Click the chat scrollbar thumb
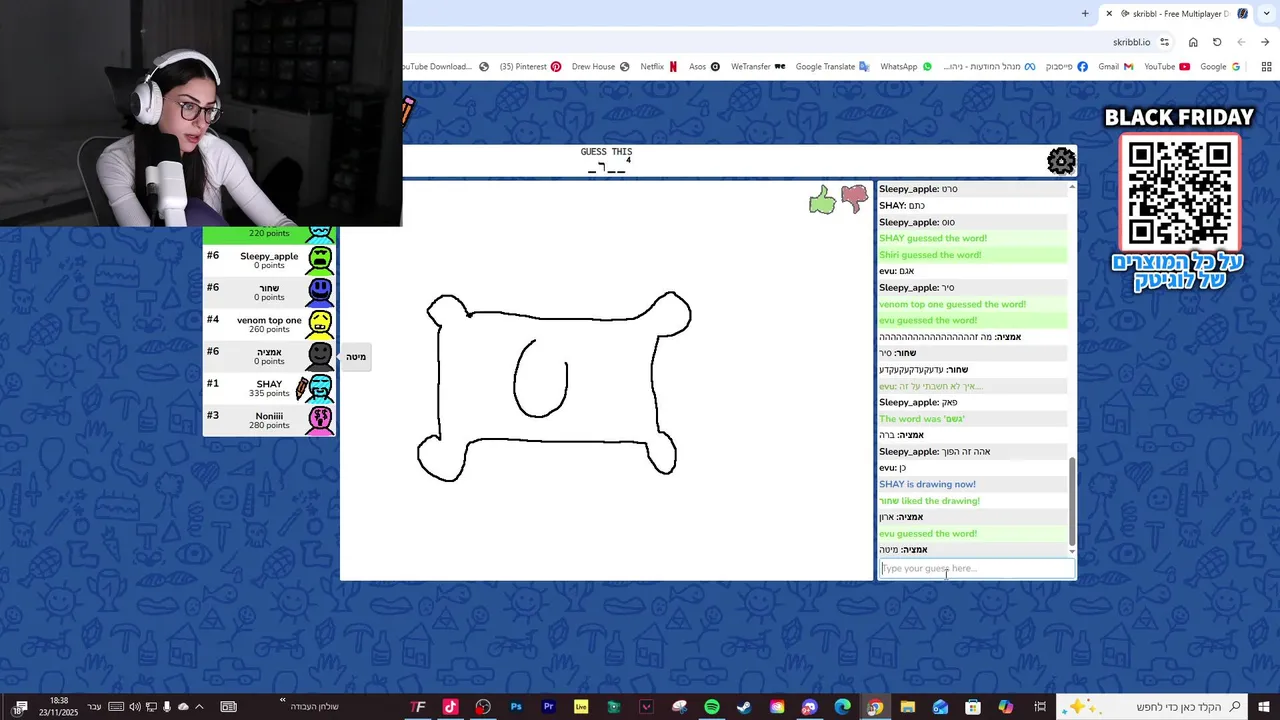This screenshot has width=1280, height=720. tap(1072, 500)
